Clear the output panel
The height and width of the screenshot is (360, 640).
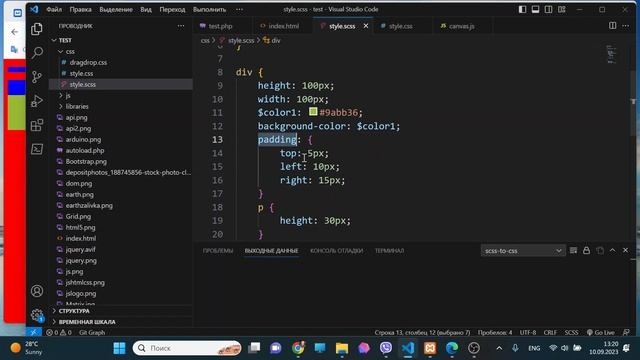click(x=573, y=250)
